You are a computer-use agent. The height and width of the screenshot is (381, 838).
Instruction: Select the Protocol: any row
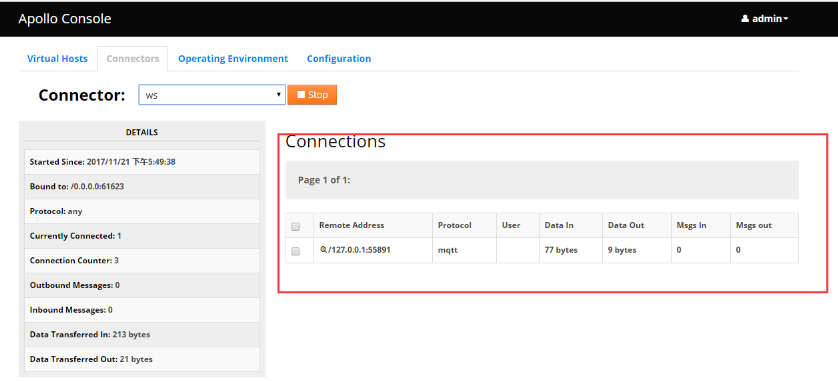pyautogui.click(x=142, y=211)
